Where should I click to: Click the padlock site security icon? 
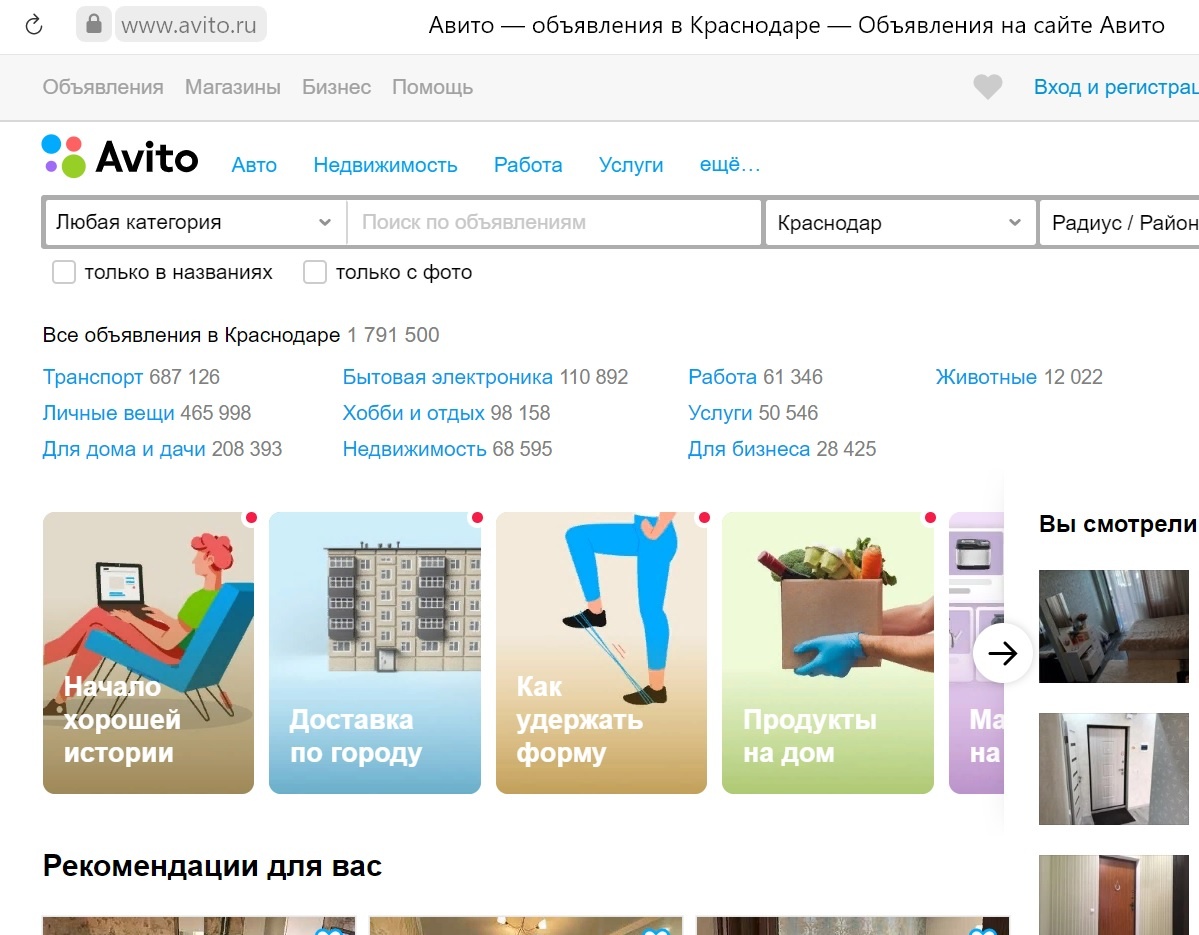click(93, 24)
